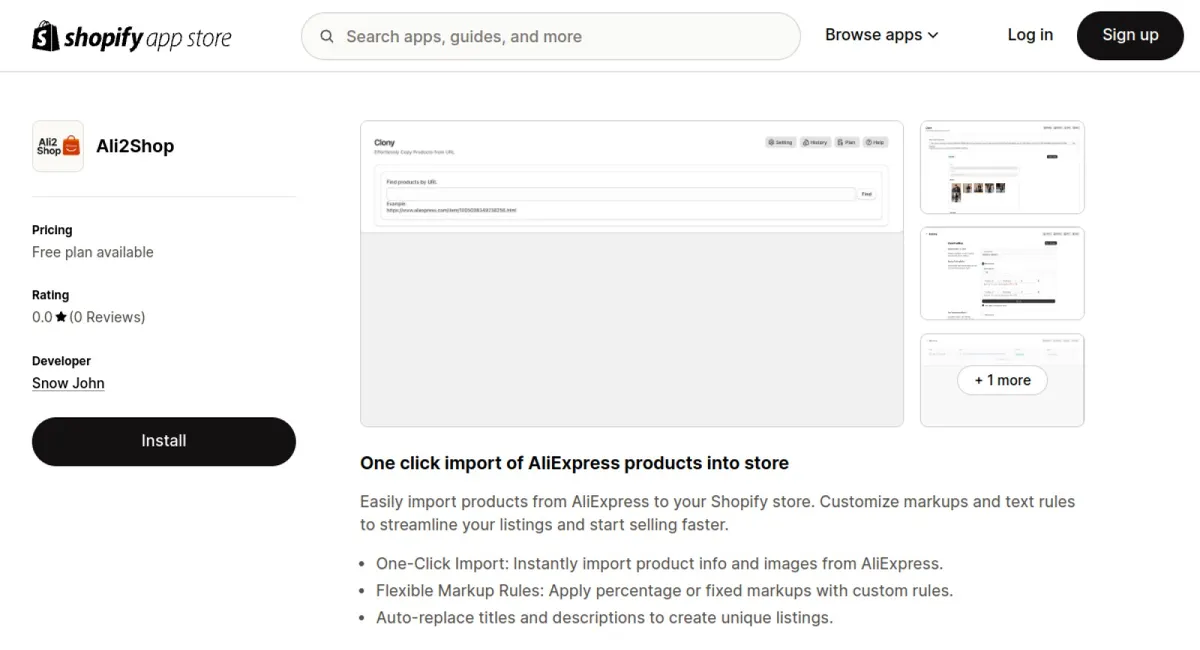Click the magnifying glass search icon
This screenshot has width=1200, height=650.
[x=327, y=36]
